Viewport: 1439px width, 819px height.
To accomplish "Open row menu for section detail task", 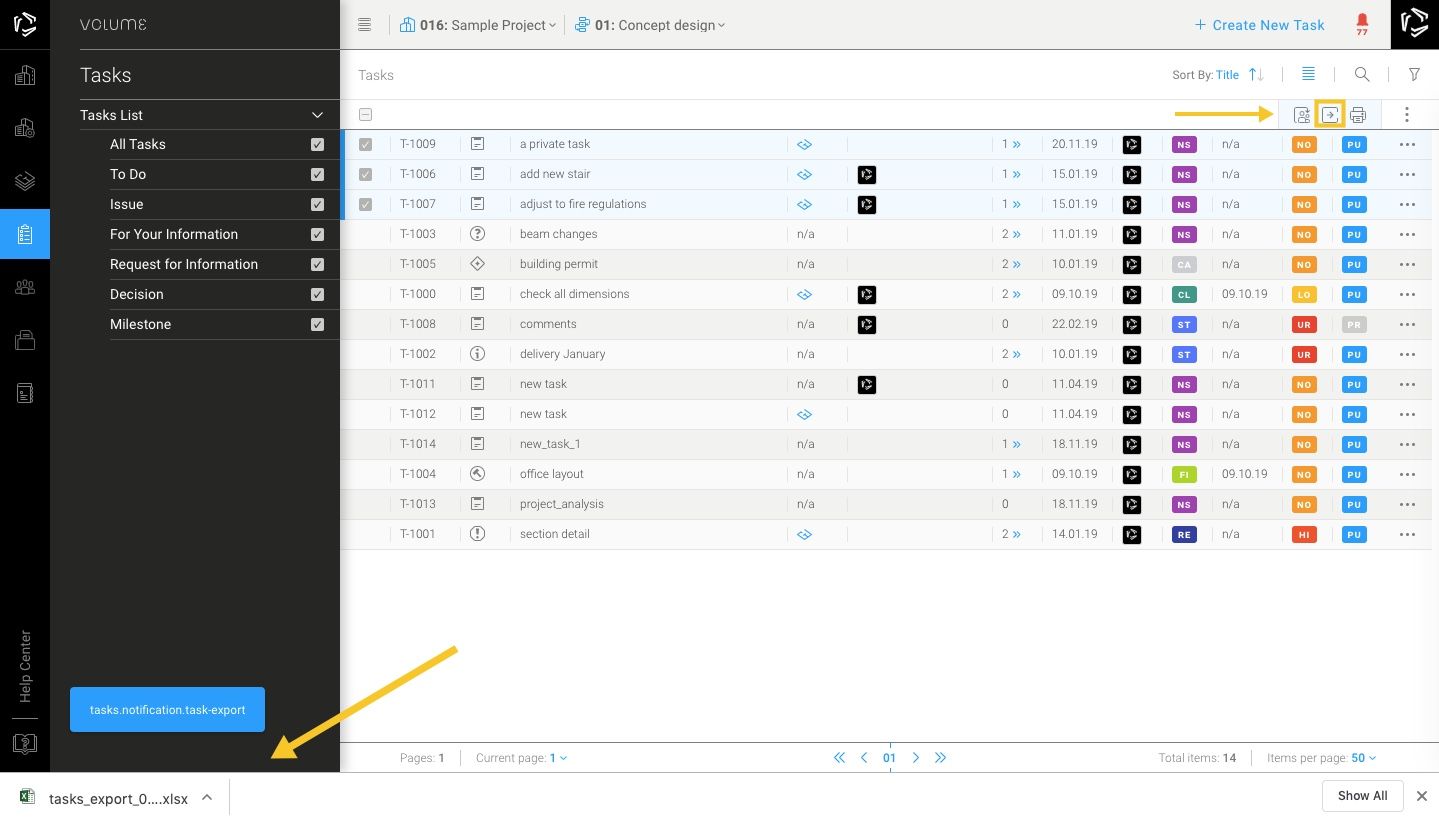I will coord(1408,535).
